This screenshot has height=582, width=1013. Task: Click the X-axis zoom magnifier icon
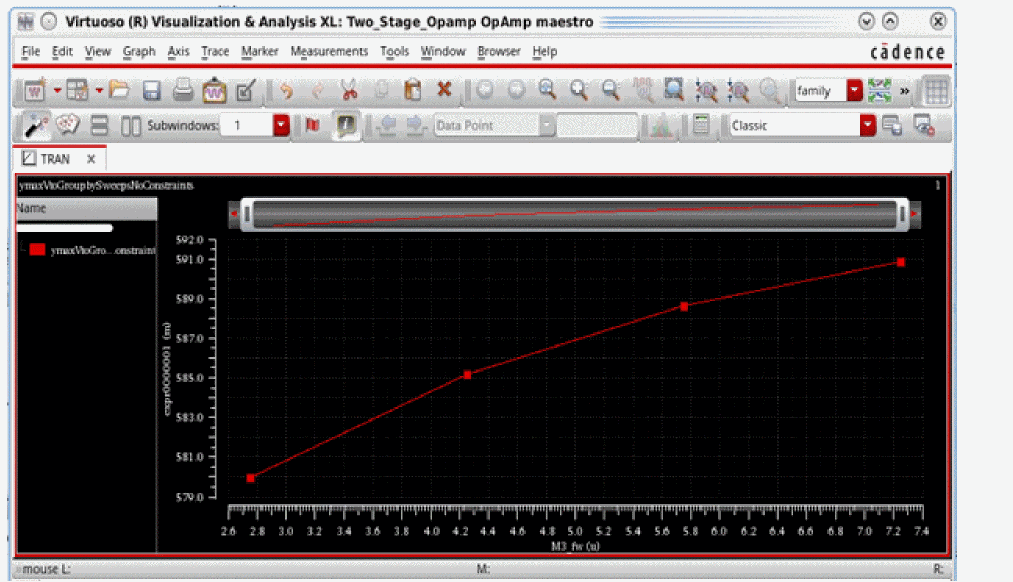pyautogui.click(x=706, y=91)
